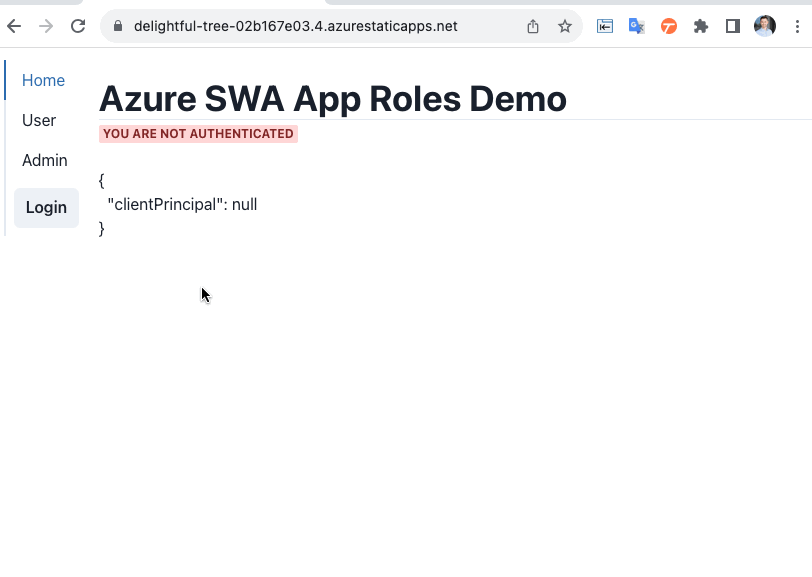Reload the current page
Image resolution: width=812 pixels, height=577 pixels.
[78, 26]
